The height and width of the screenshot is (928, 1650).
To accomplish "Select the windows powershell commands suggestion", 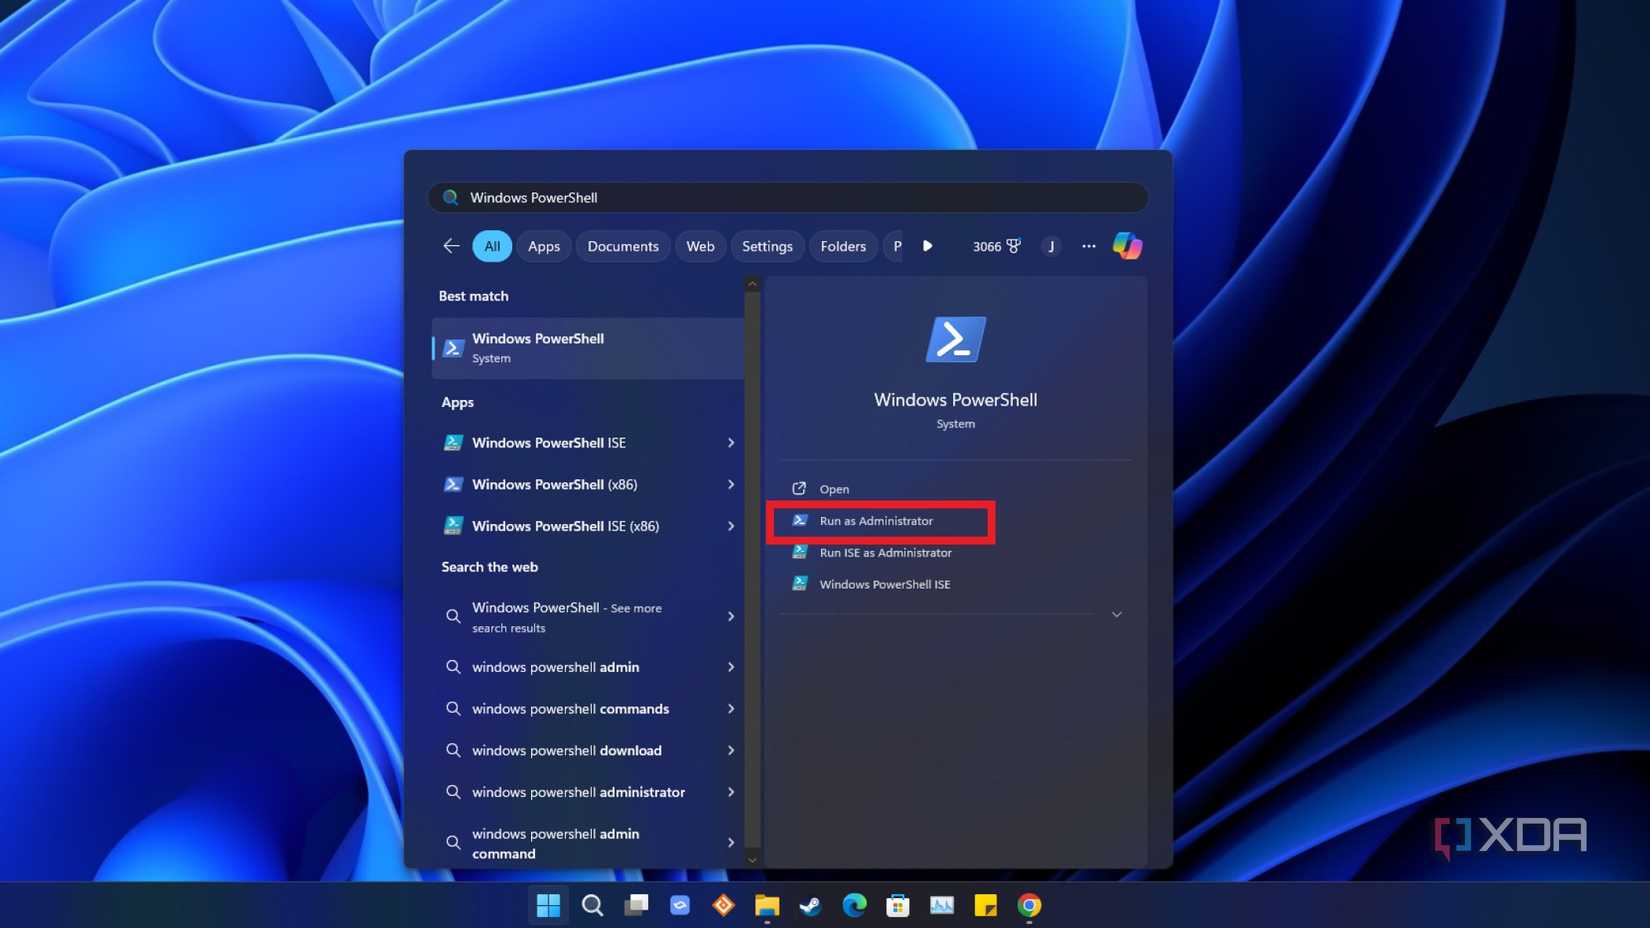I will (569, 708).
